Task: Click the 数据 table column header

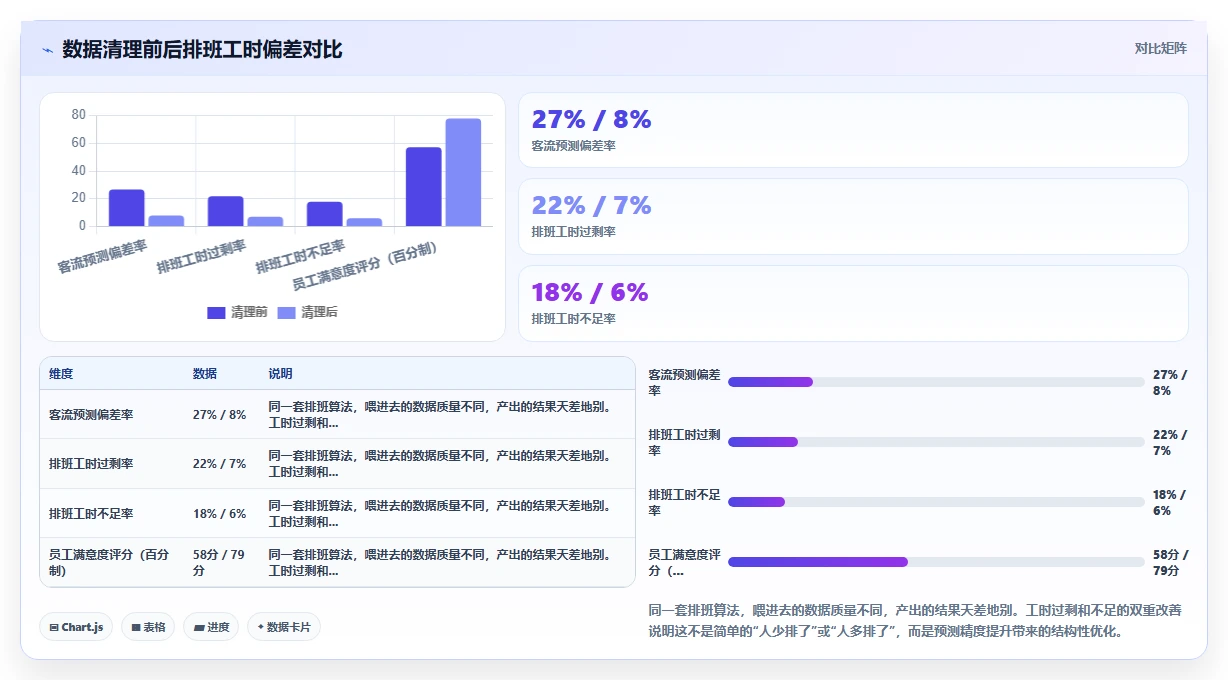Action: 205,373
